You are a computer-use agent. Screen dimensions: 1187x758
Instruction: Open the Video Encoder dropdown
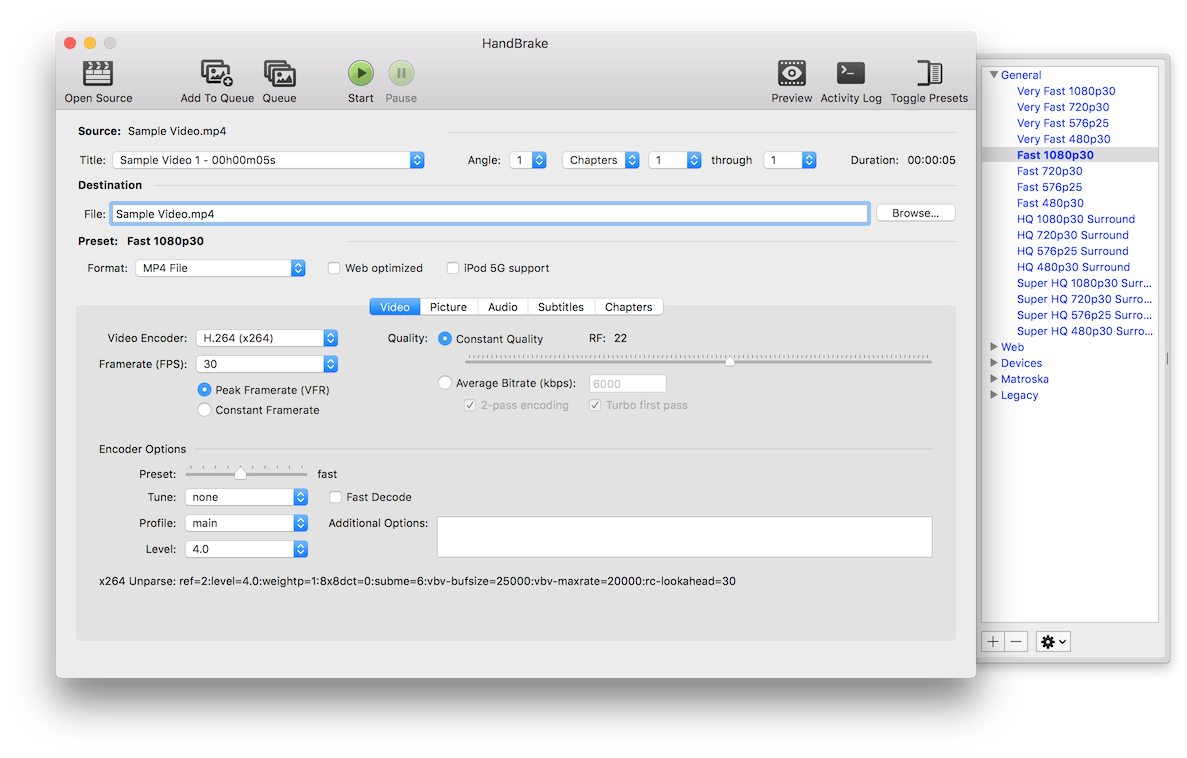[266, 338]
